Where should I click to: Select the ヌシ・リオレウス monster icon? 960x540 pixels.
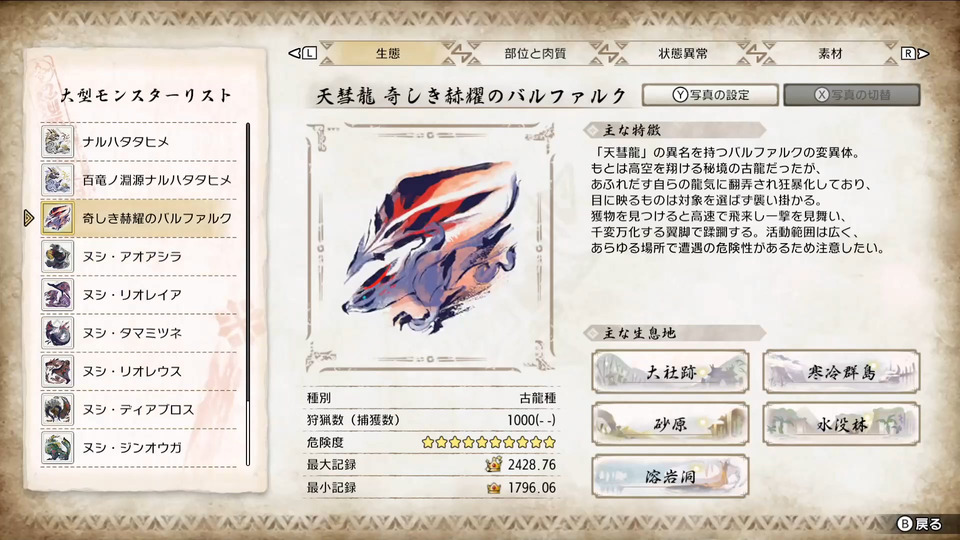58,371
